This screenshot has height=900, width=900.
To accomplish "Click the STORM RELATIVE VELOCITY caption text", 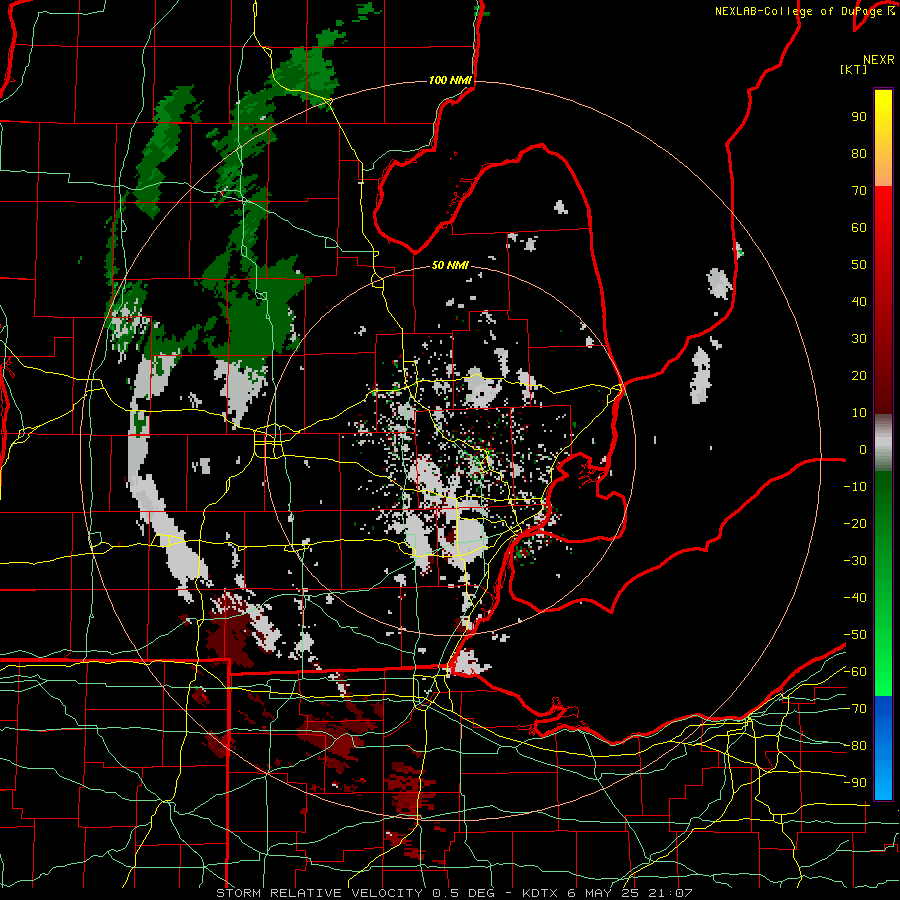I will point(318,893).
